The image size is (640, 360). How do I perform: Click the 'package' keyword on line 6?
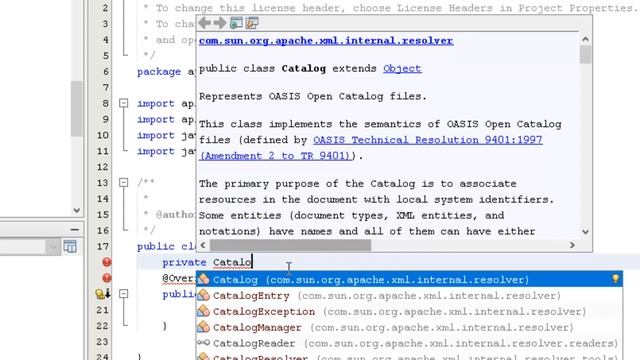159,72
